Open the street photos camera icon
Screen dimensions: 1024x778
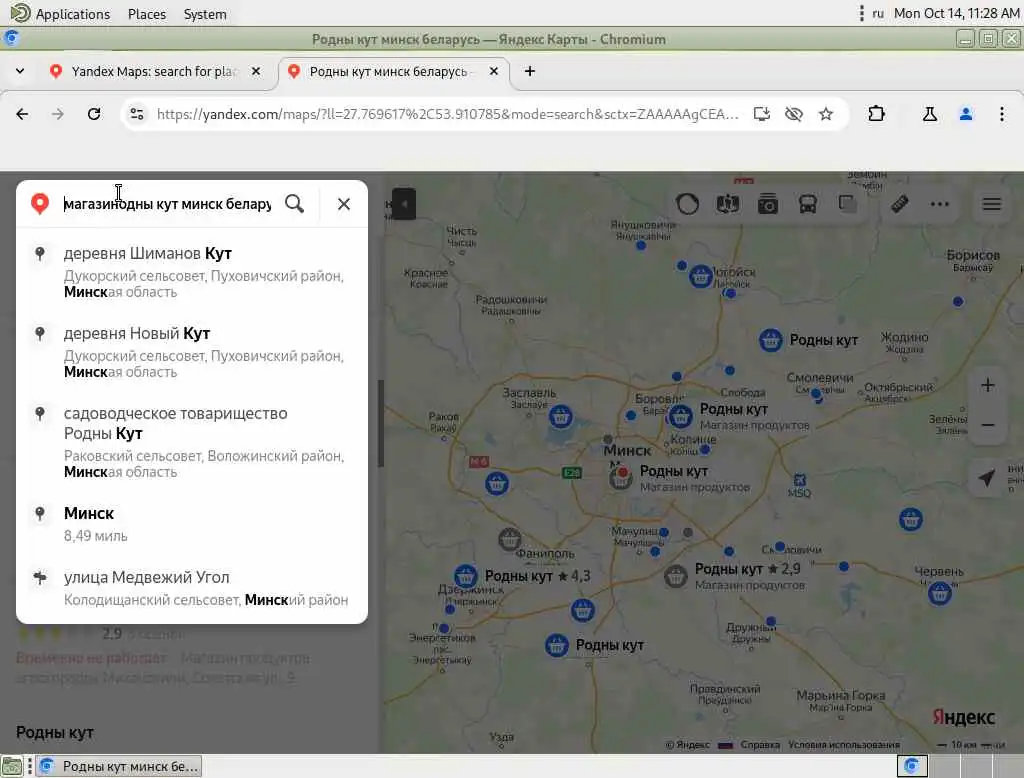767,204
